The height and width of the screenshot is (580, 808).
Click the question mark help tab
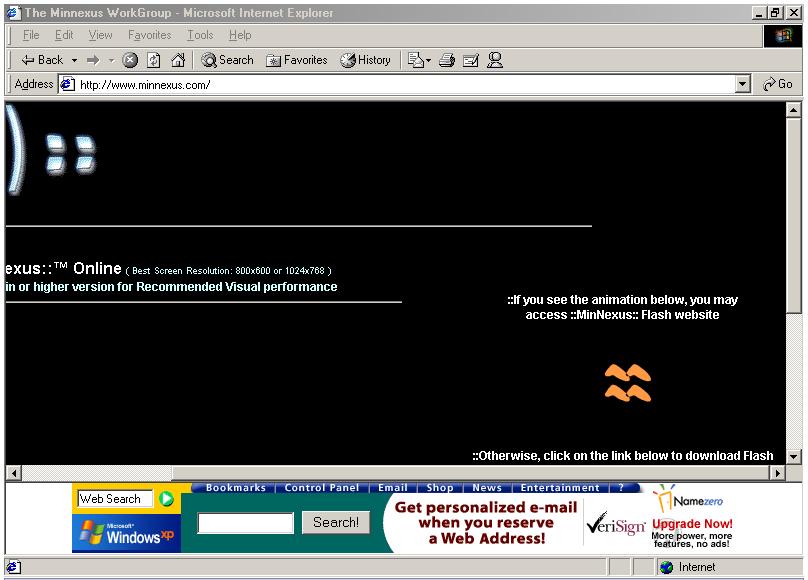coord(621,488)
